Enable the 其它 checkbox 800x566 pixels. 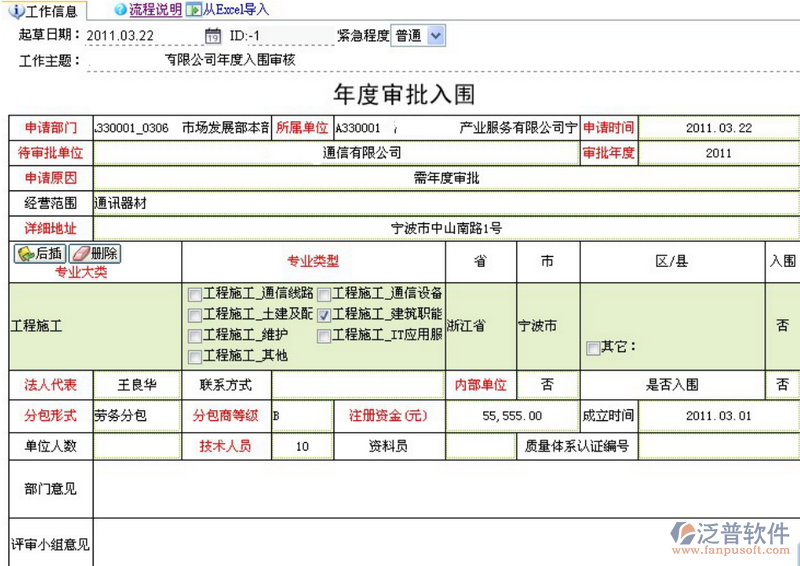pyautogui.click(x=593, y=348)
